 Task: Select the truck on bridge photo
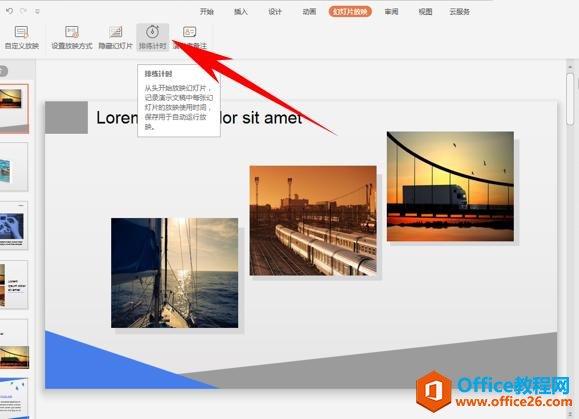pos(450,186)
